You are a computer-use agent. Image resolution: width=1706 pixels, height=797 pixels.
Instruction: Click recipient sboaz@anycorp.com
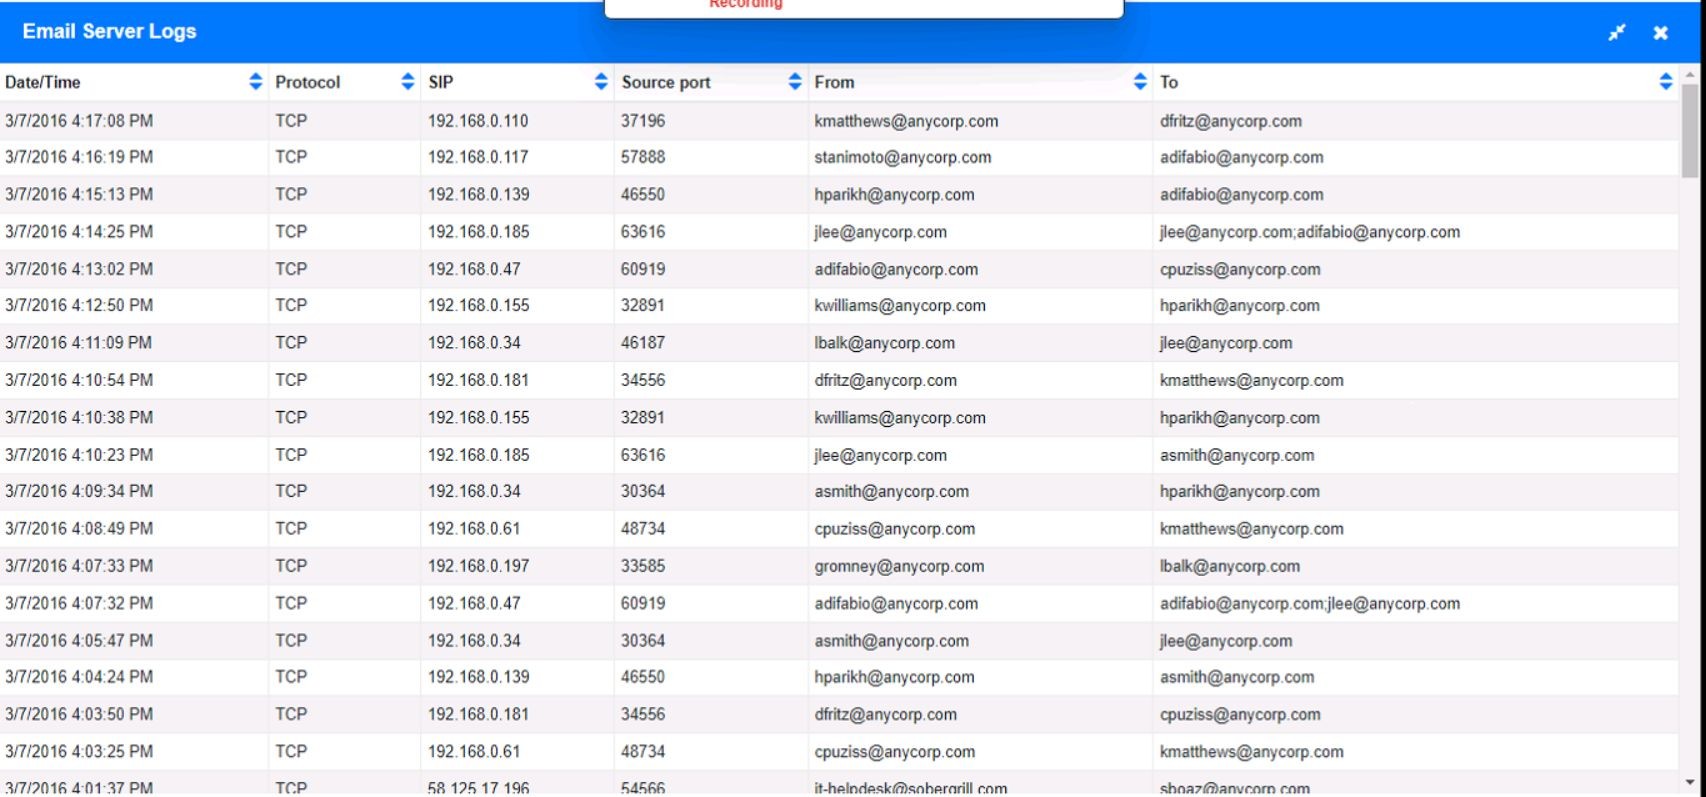[x=1235, y=787]
